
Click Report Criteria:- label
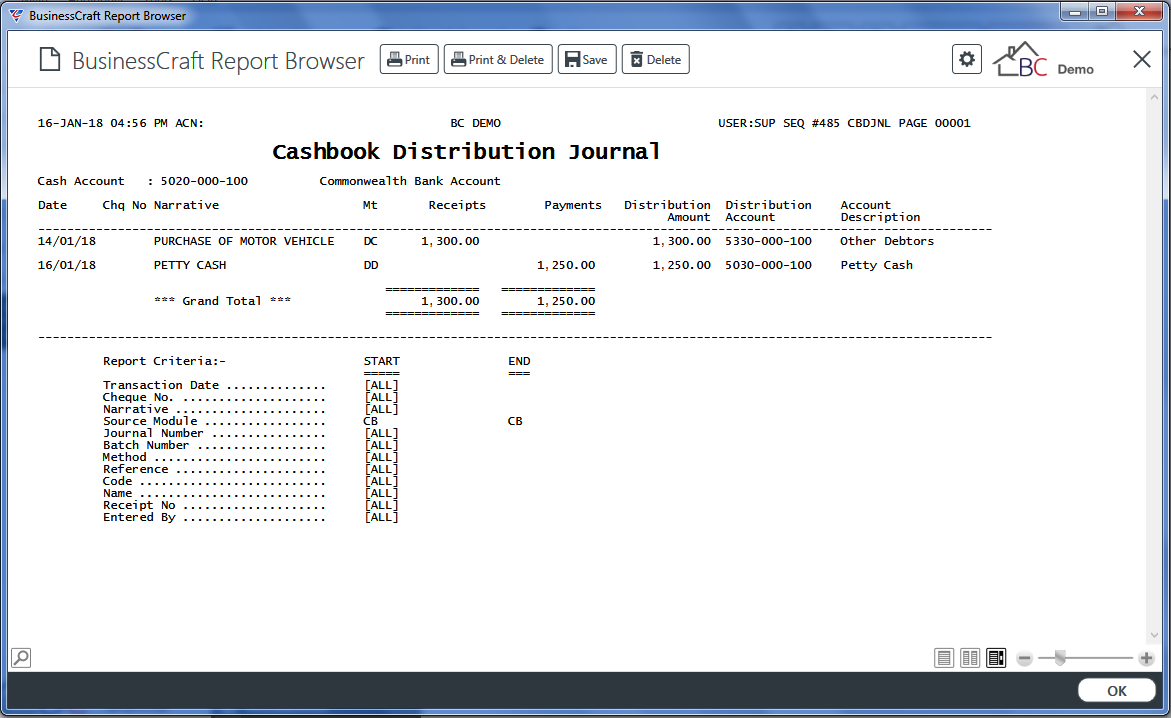point(164,361)
